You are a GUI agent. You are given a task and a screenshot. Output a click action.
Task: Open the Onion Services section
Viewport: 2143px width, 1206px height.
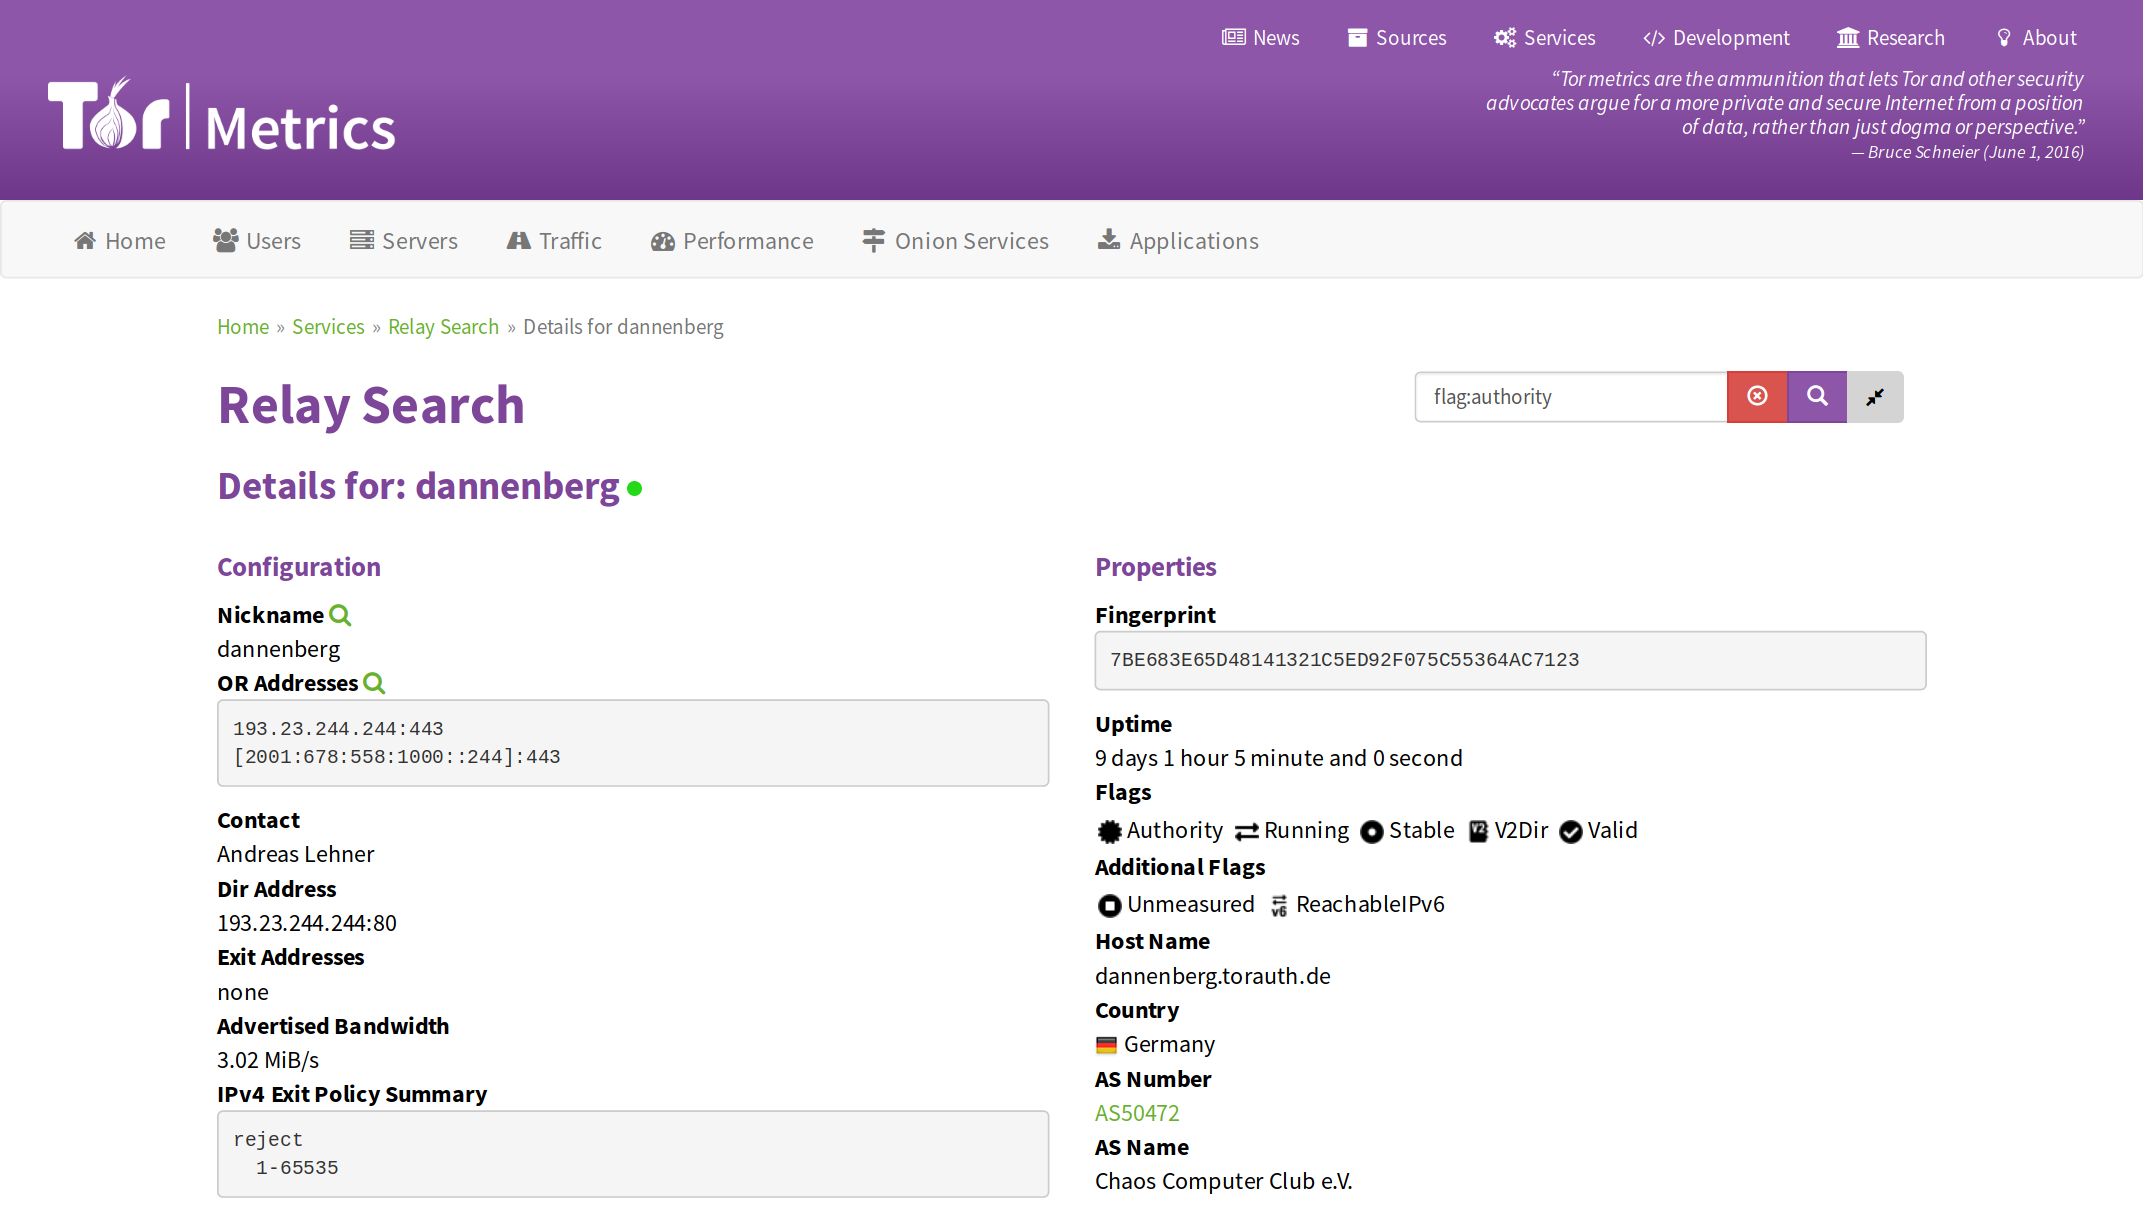[956, 241]
